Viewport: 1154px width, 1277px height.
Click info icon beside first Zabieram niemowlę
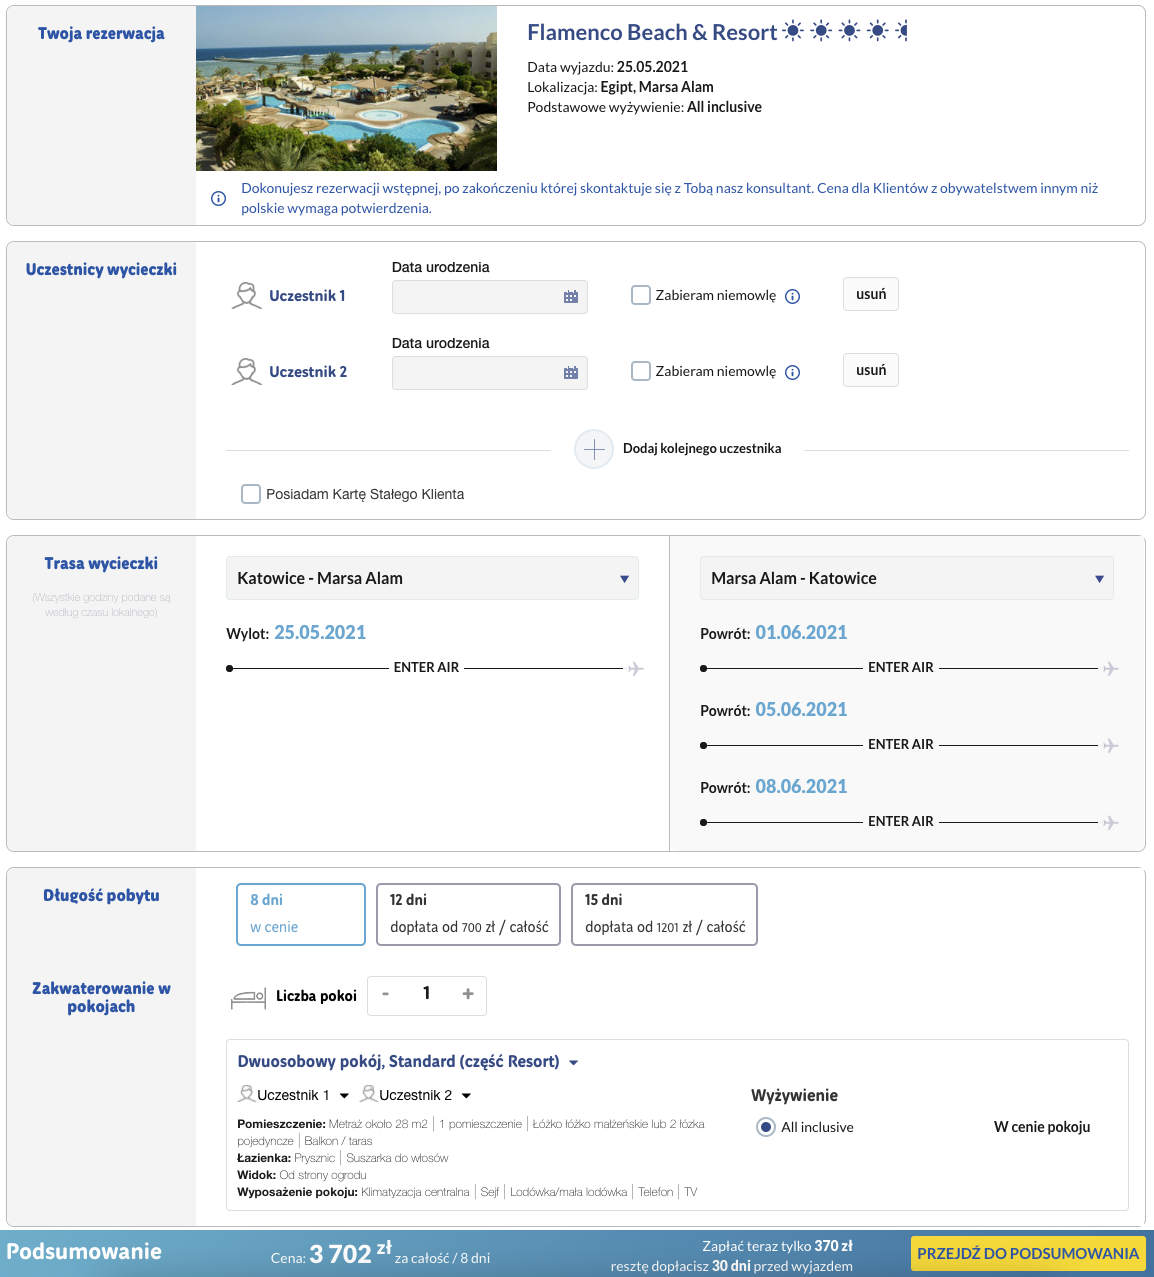(793, 296)
